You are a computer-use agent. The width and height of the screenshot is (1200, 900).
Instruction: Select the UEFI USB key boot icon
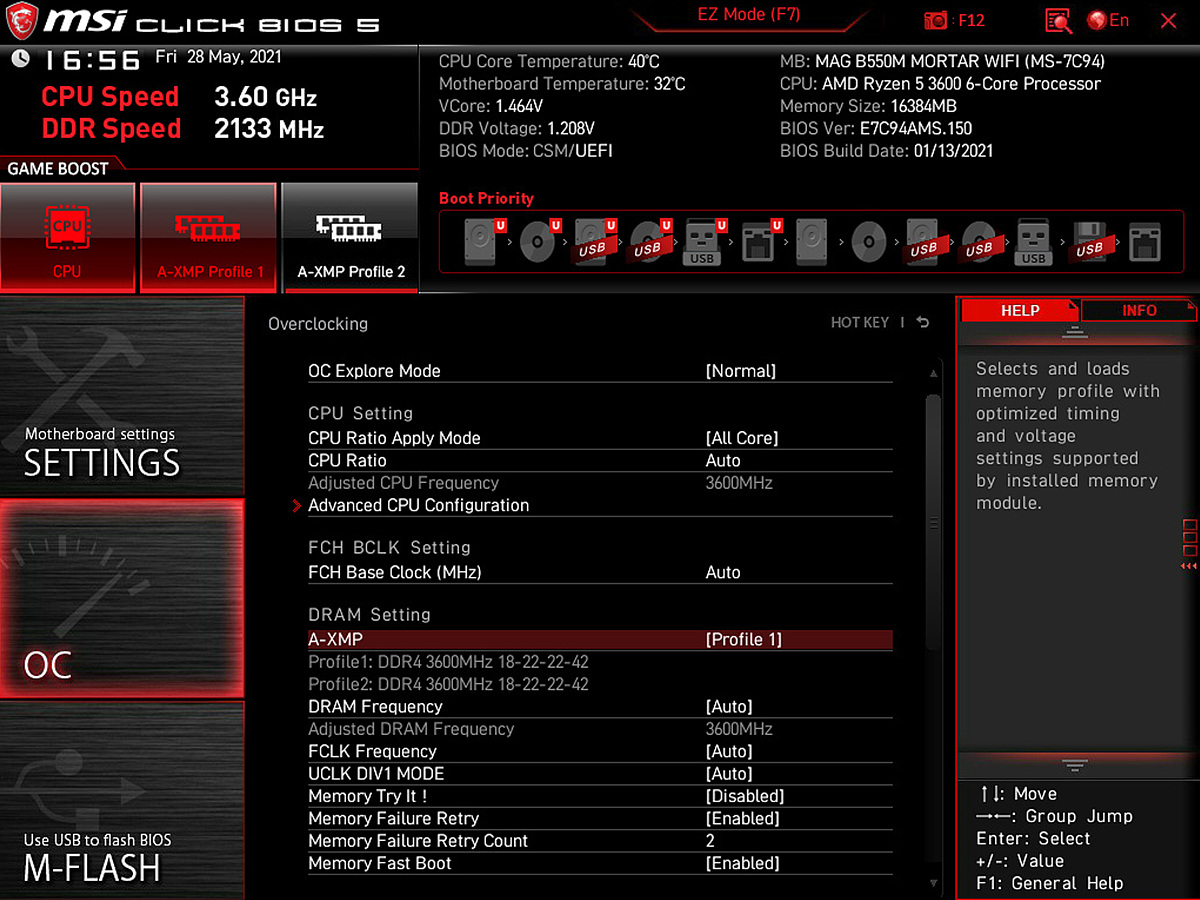[703, 241]
